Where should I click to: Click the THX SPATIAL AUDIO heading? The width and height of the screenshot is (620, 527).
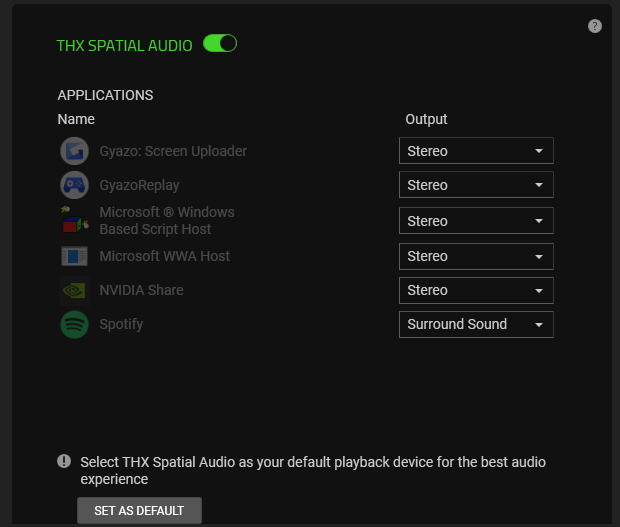pyautogui.click(x=125, y=46)
